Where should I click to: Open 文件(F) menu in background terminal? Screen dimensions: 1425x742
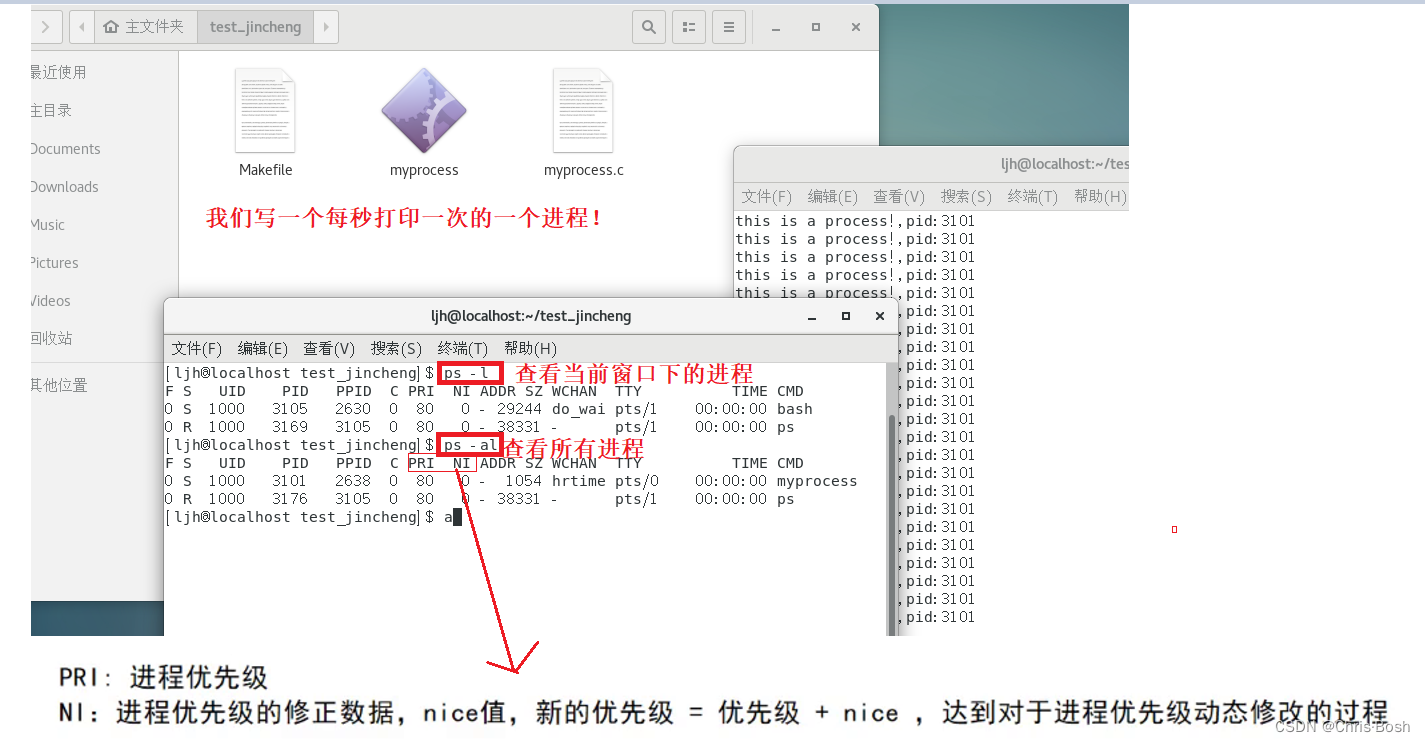pyautogui.click(x=767, y=196)
